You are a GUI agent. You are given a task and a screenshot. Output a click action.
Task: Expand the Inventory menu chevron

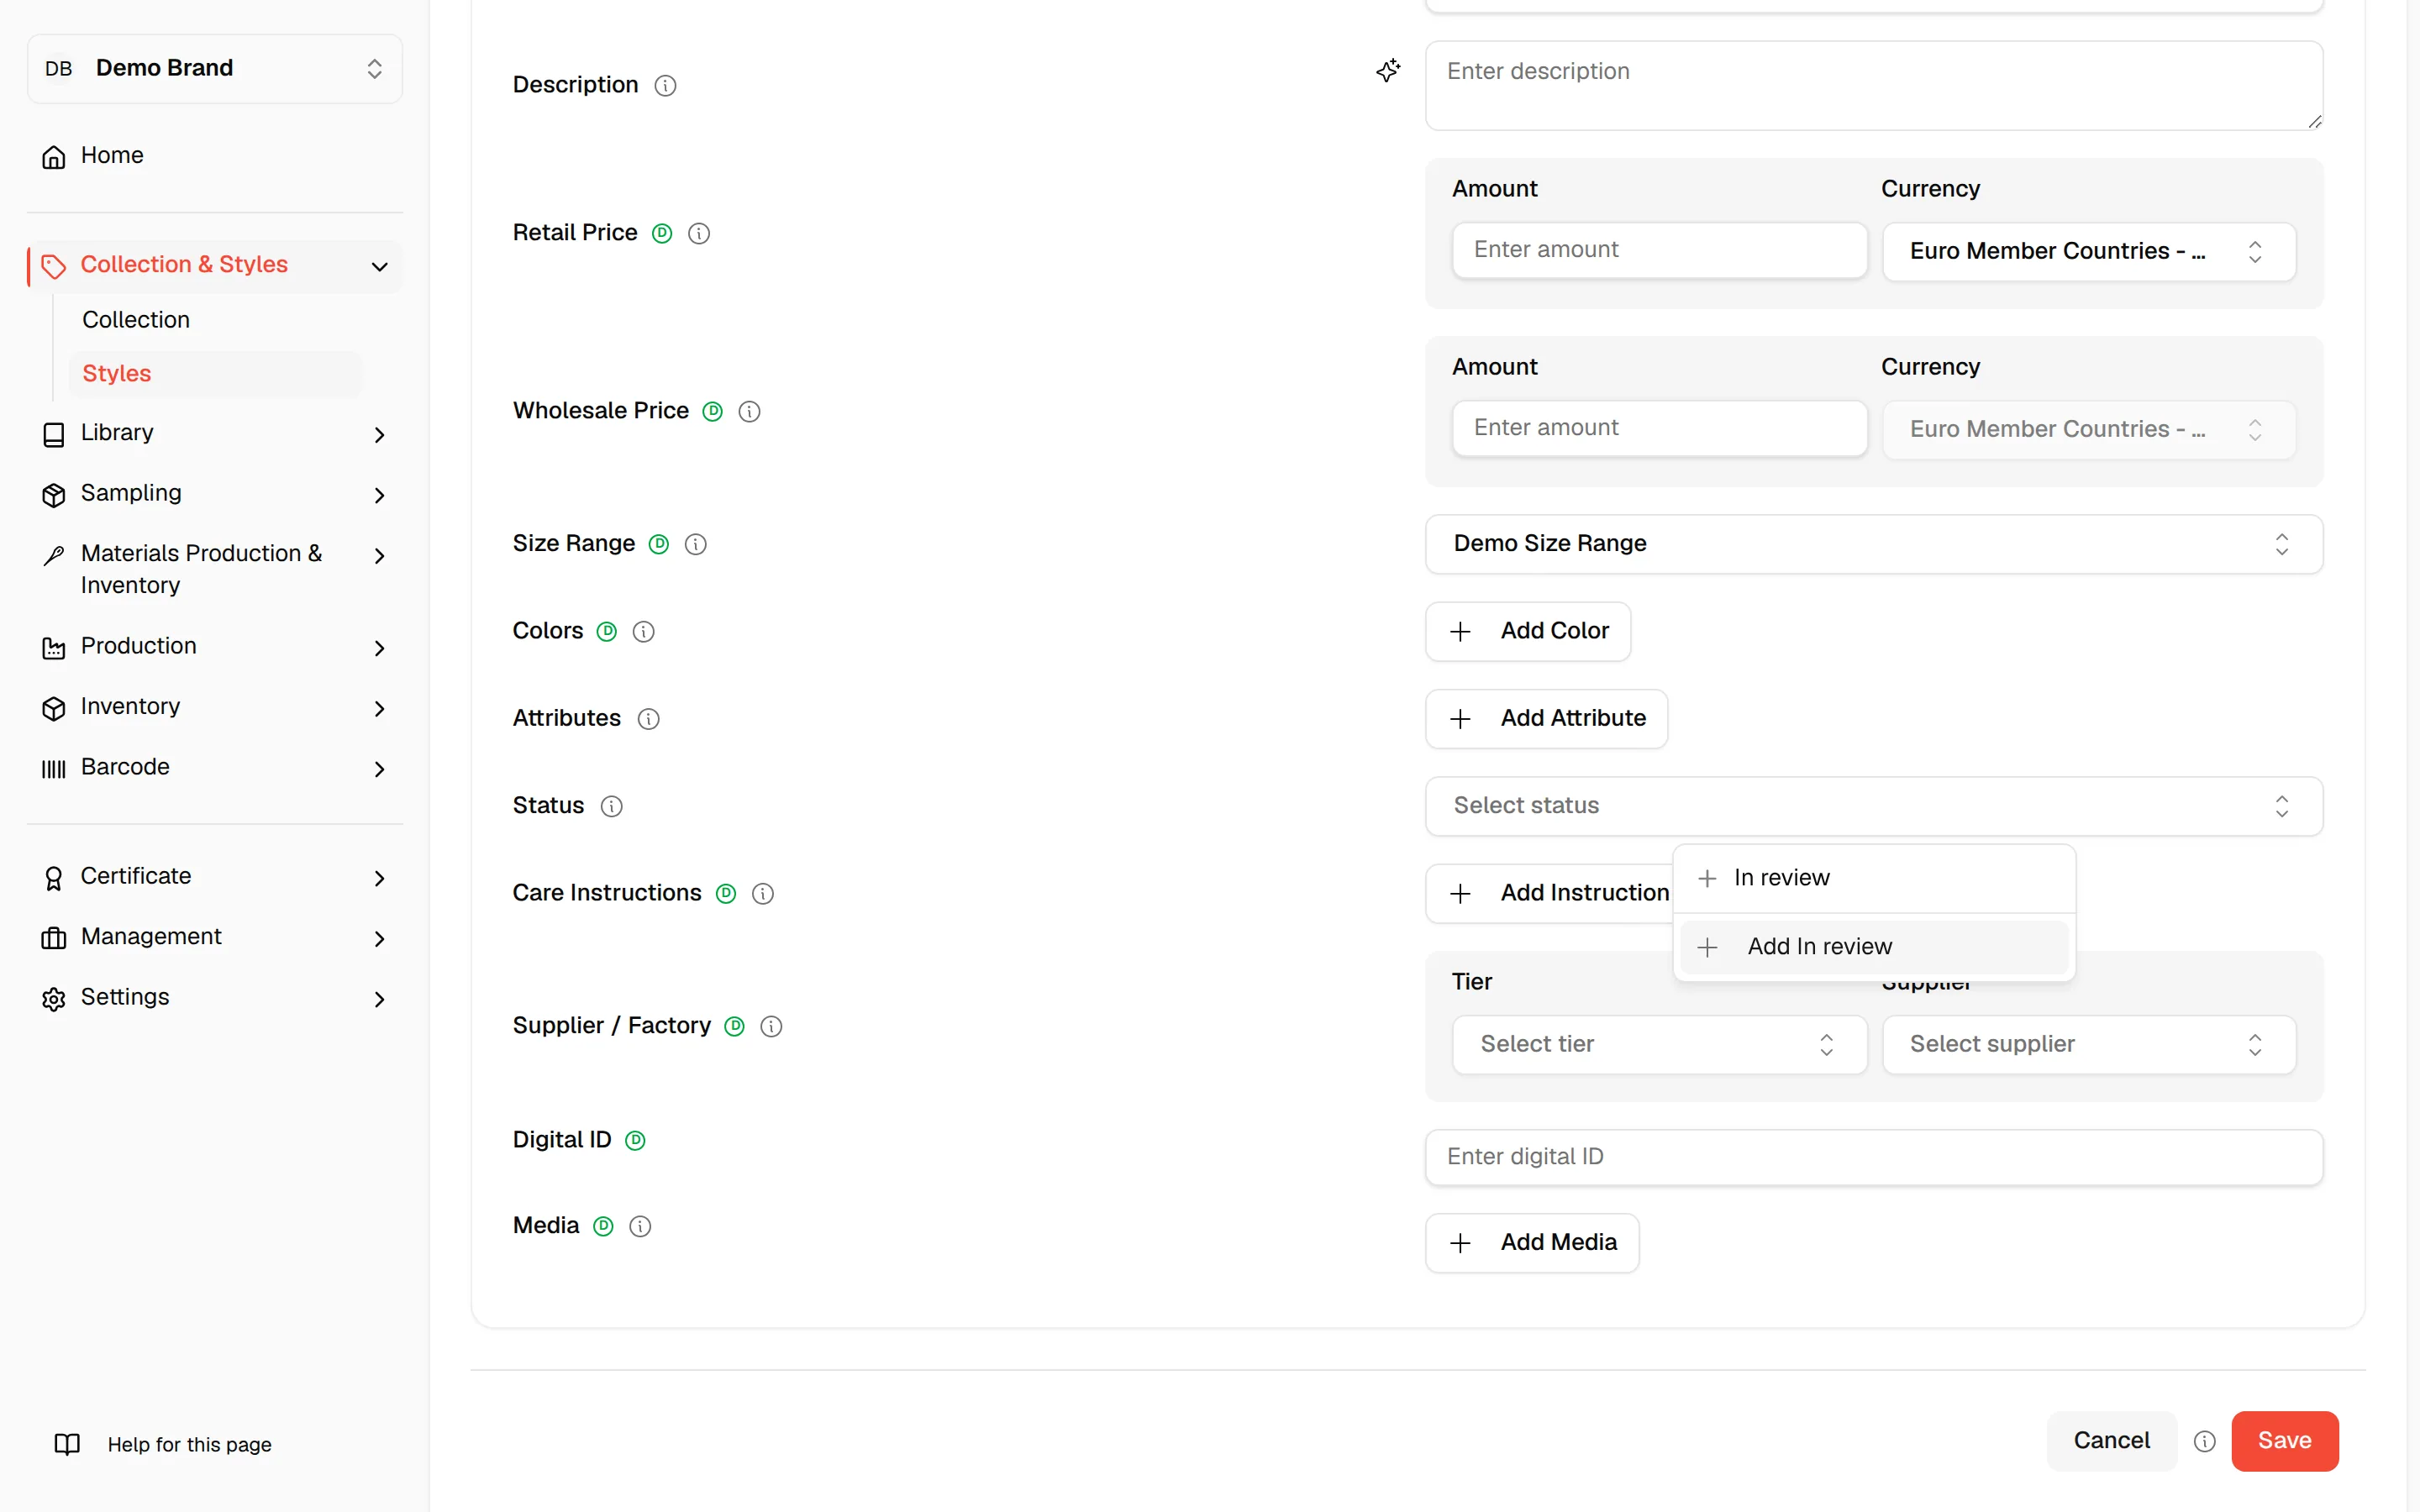click(x=379, y=709)
